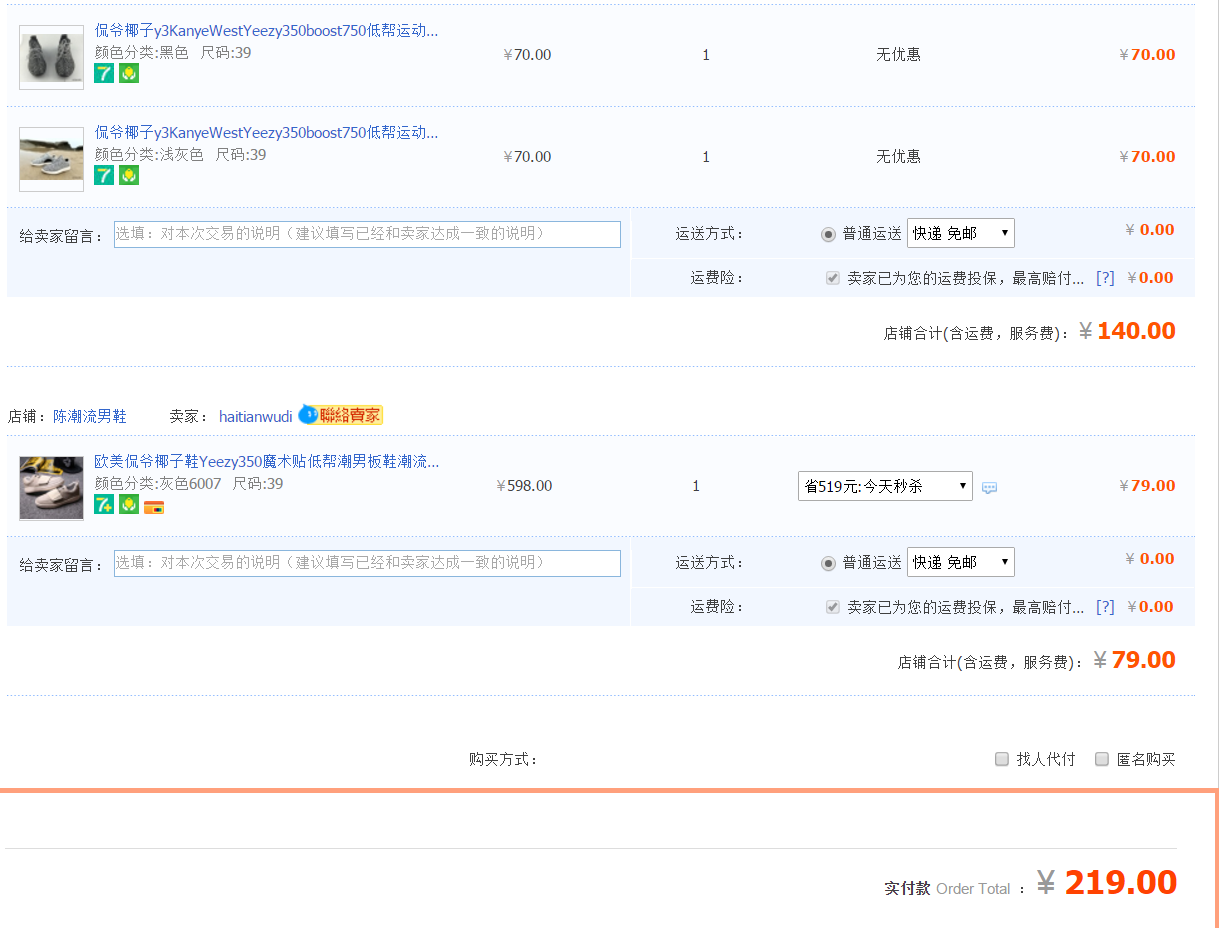
Task: Click the green consumer protection icon under the light gray shoes
Action: coord(129,175)
